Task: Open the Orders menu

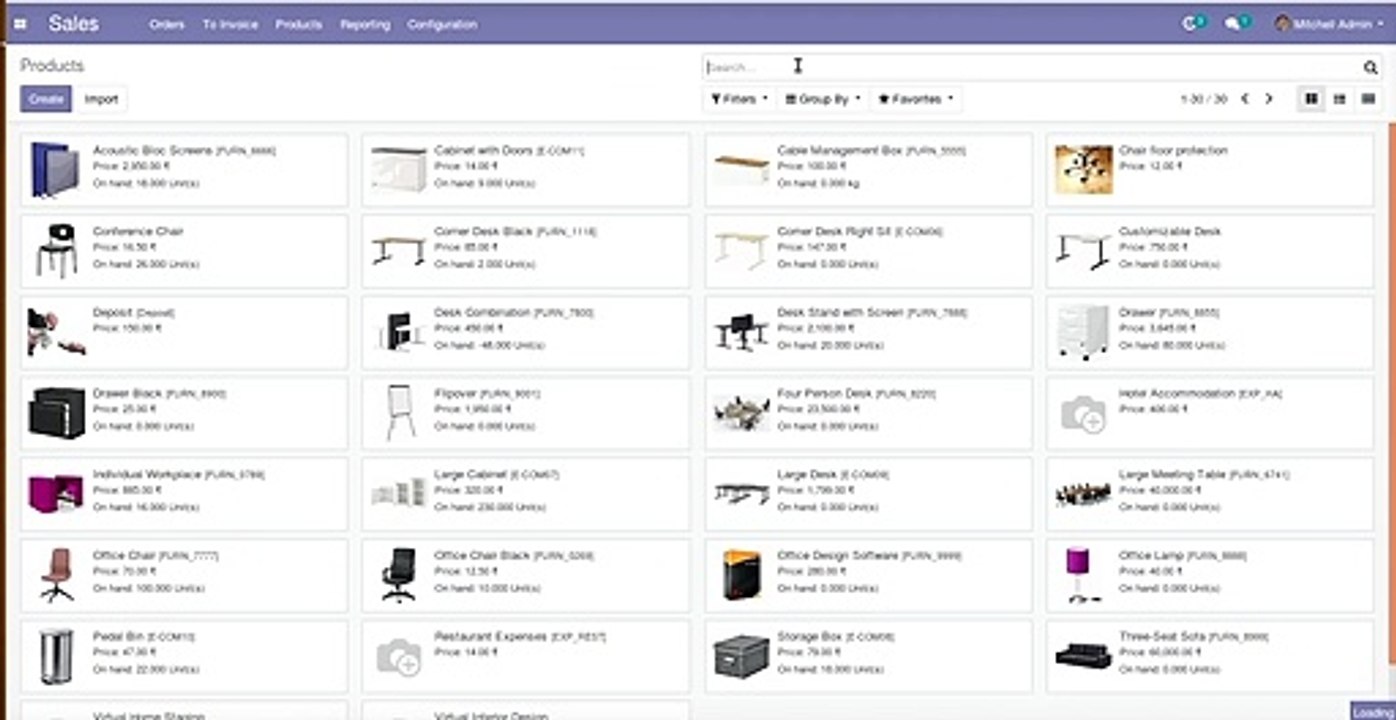Action: (x=167, y=24)
